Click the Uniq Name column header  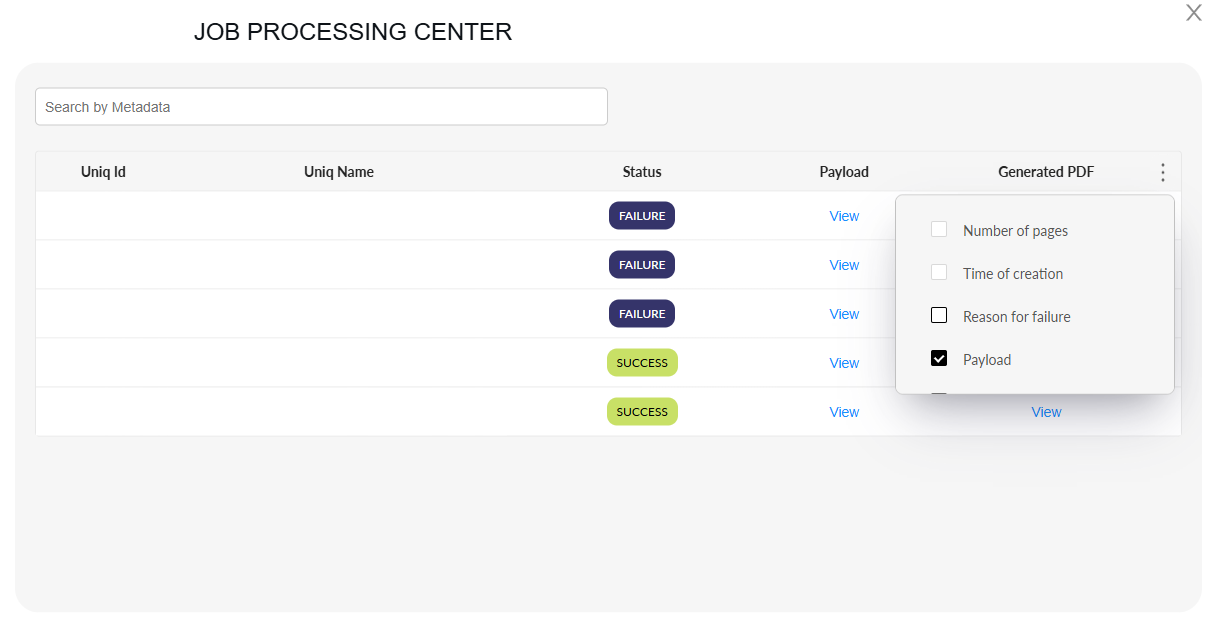pyautogui.click(x=339, y=172)
